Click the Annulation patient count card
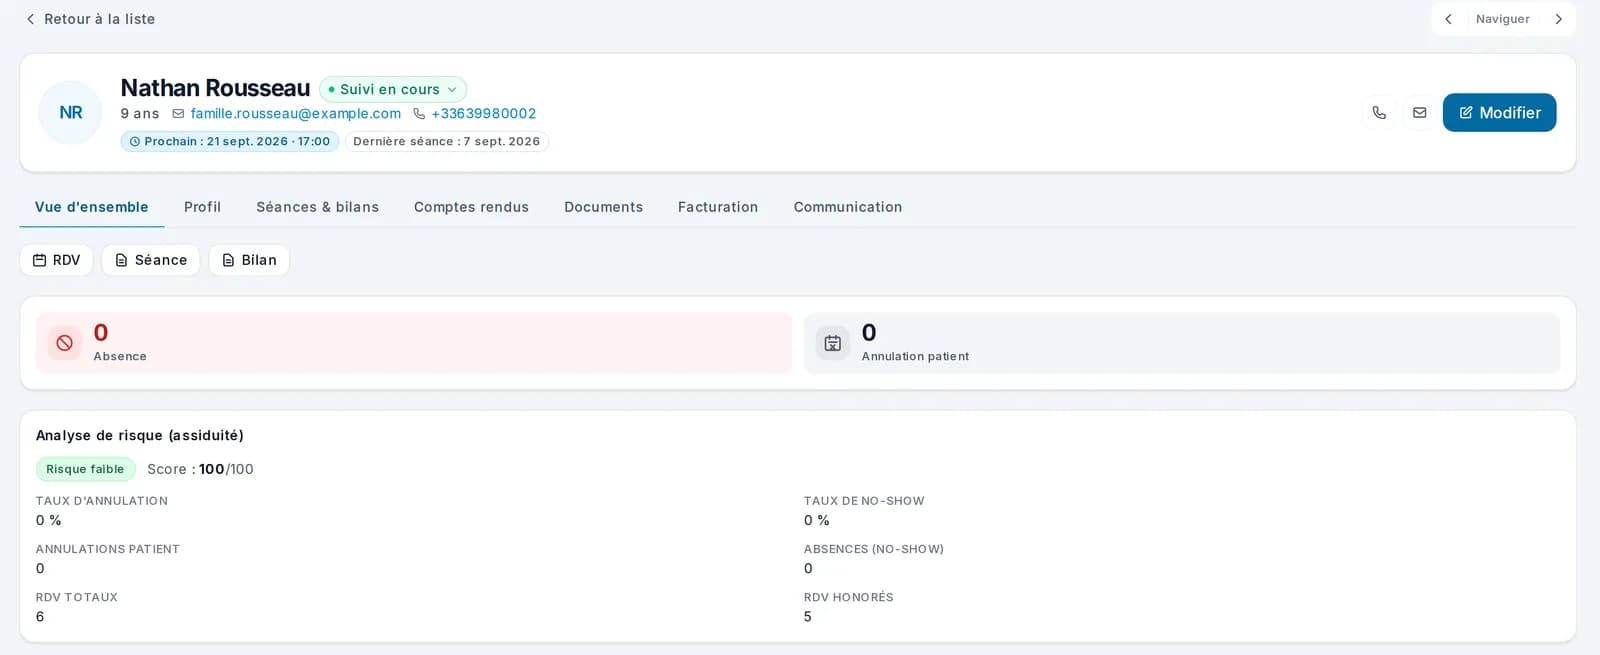Screen dimensions: 1600x655 point(1182,343)
